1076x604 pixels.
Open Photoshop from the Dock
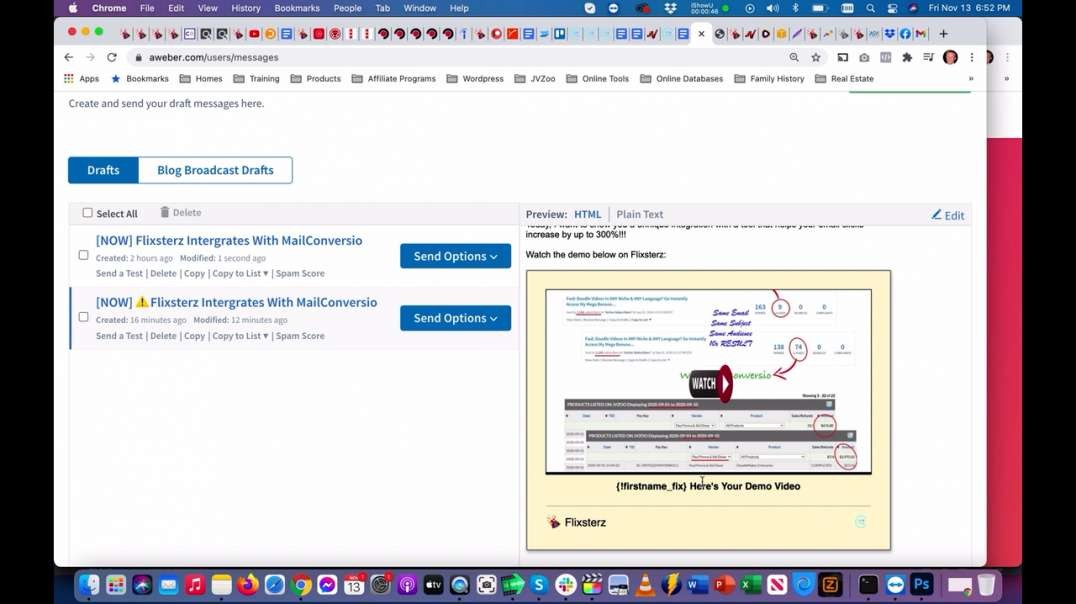pyautogui.click(x=922, y=585)
